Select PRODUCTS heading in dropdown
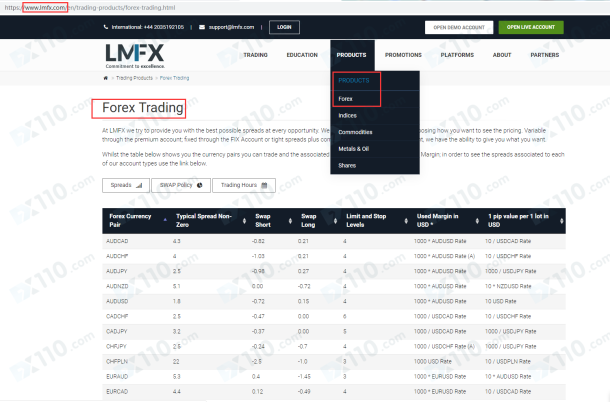This screenshot has width=610, height=402. click(x=354, y=81)
